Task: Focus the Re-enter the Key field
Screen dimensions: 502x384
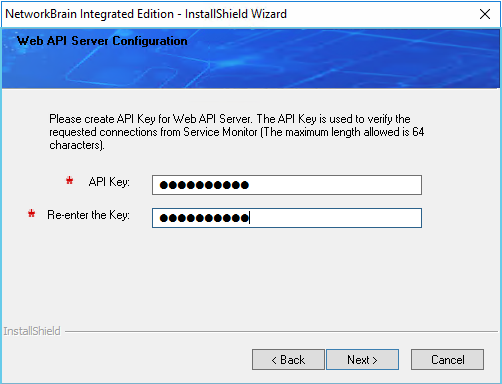Action: [x=287, y=218]
